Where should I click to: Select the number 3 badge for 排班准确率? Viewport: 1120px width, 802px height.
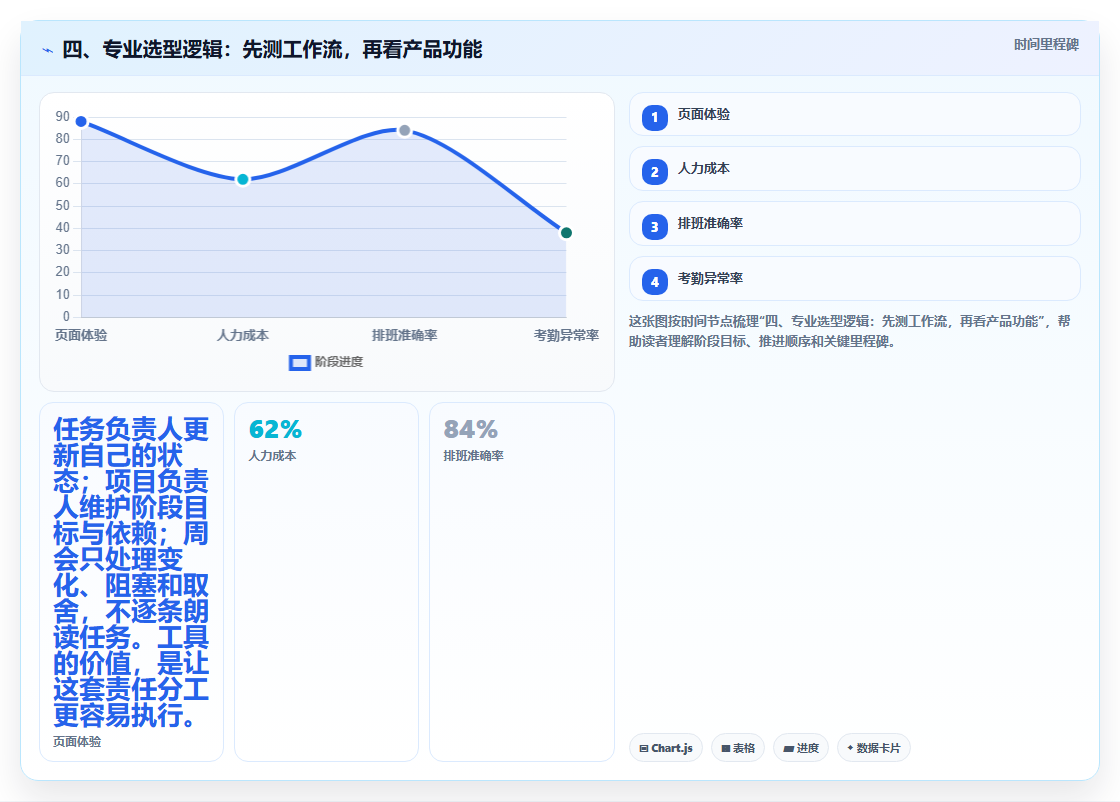[654, 227]
